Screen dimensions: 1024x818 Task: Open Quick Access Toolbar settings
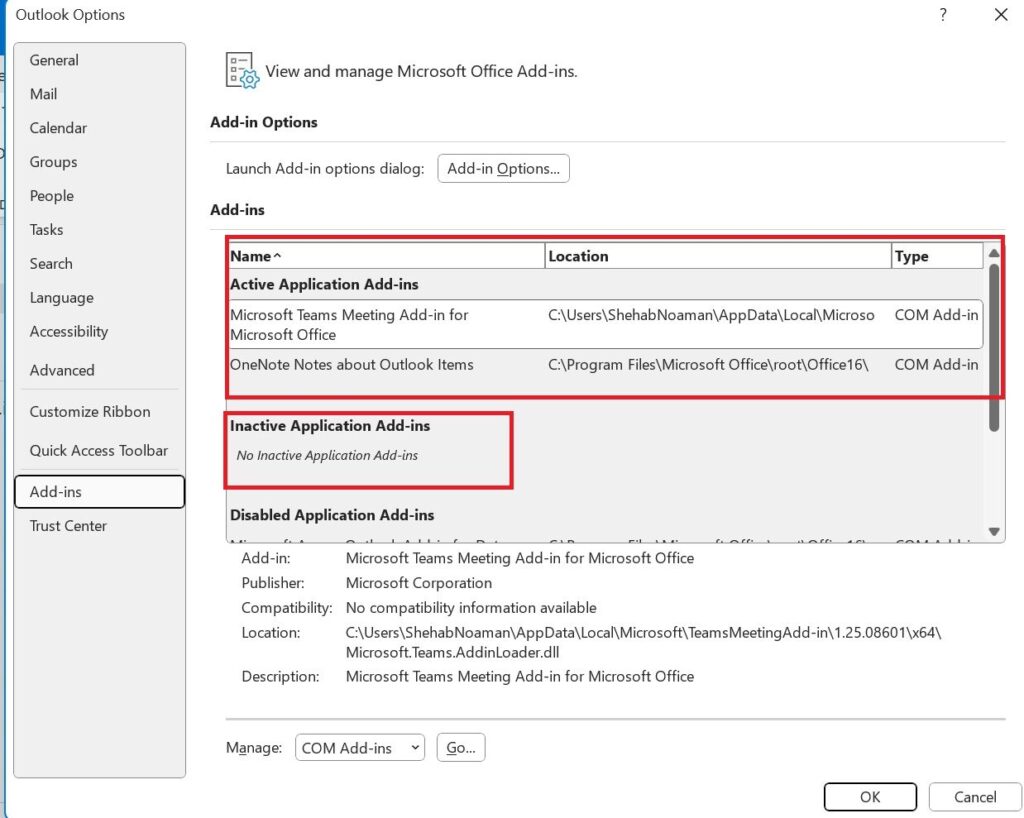tap(99, 451)
